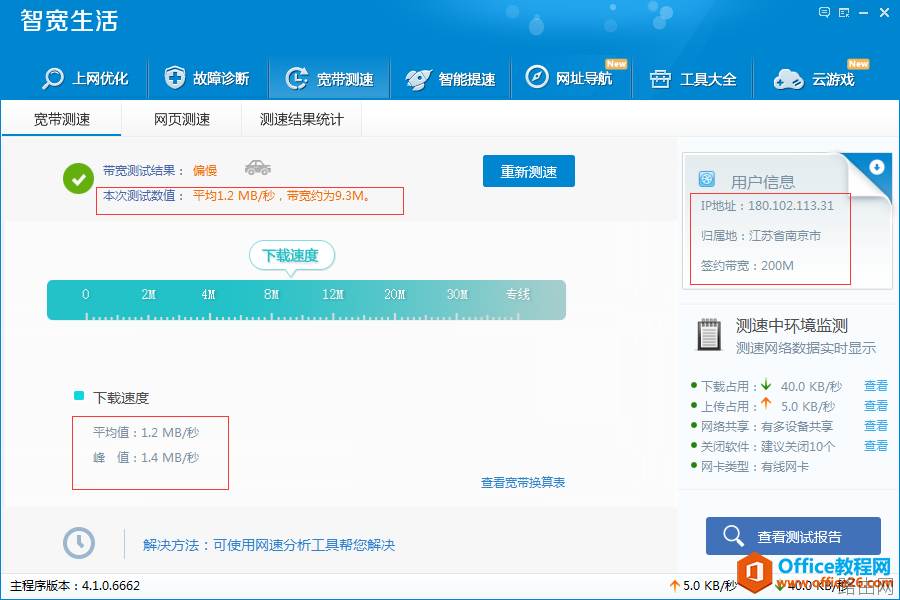Viewport: 900px width, 600px height.
Task: Click the car speed-level icon
Action: pyautogui.click(x=258, y=168)
